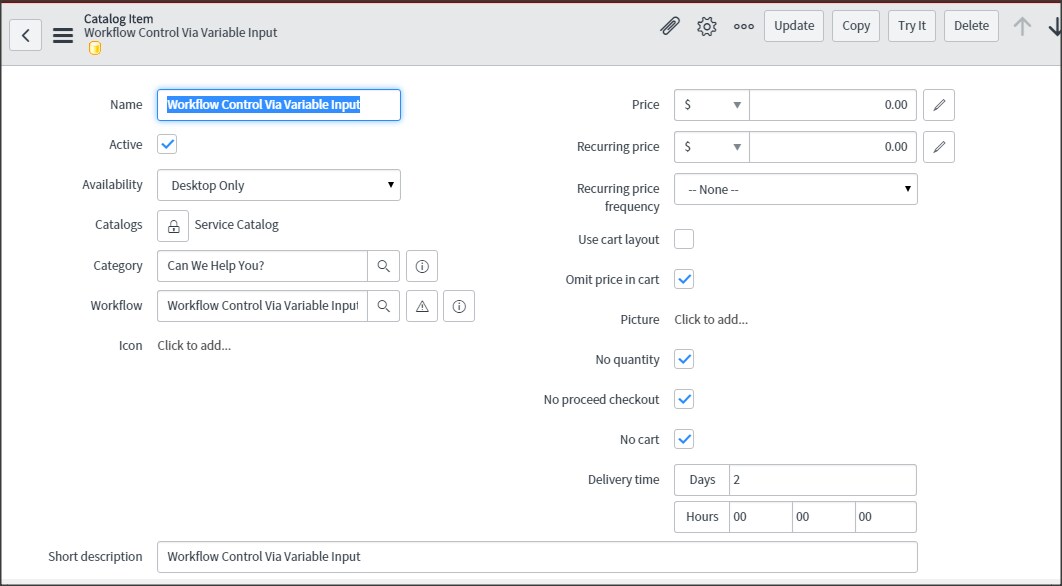Click the back arrow button
The width and height of the screenshot is (1062, 586).
click(x=26, y=35)
